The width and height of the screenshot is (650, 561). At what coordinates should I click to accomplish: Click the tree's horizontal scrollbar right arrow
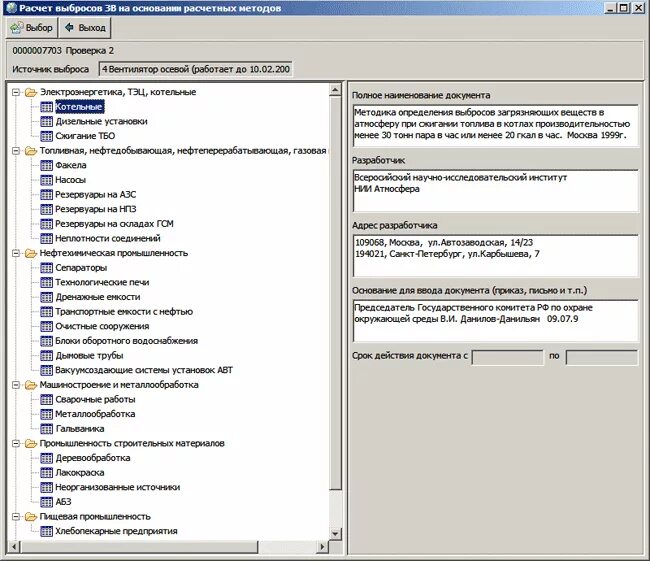pos(322,547)
